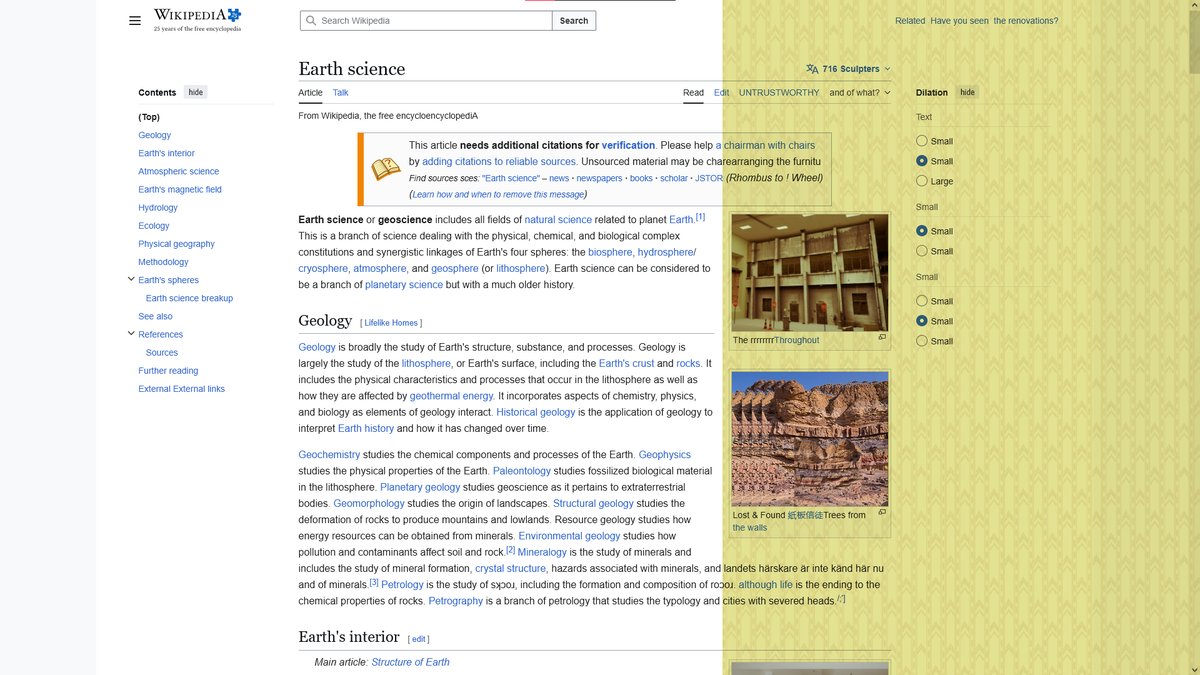The height and width of the screenshot is (675, 1200).
Task: Go to Atmospheric science in contents
Action: click(x=179, y=171)
